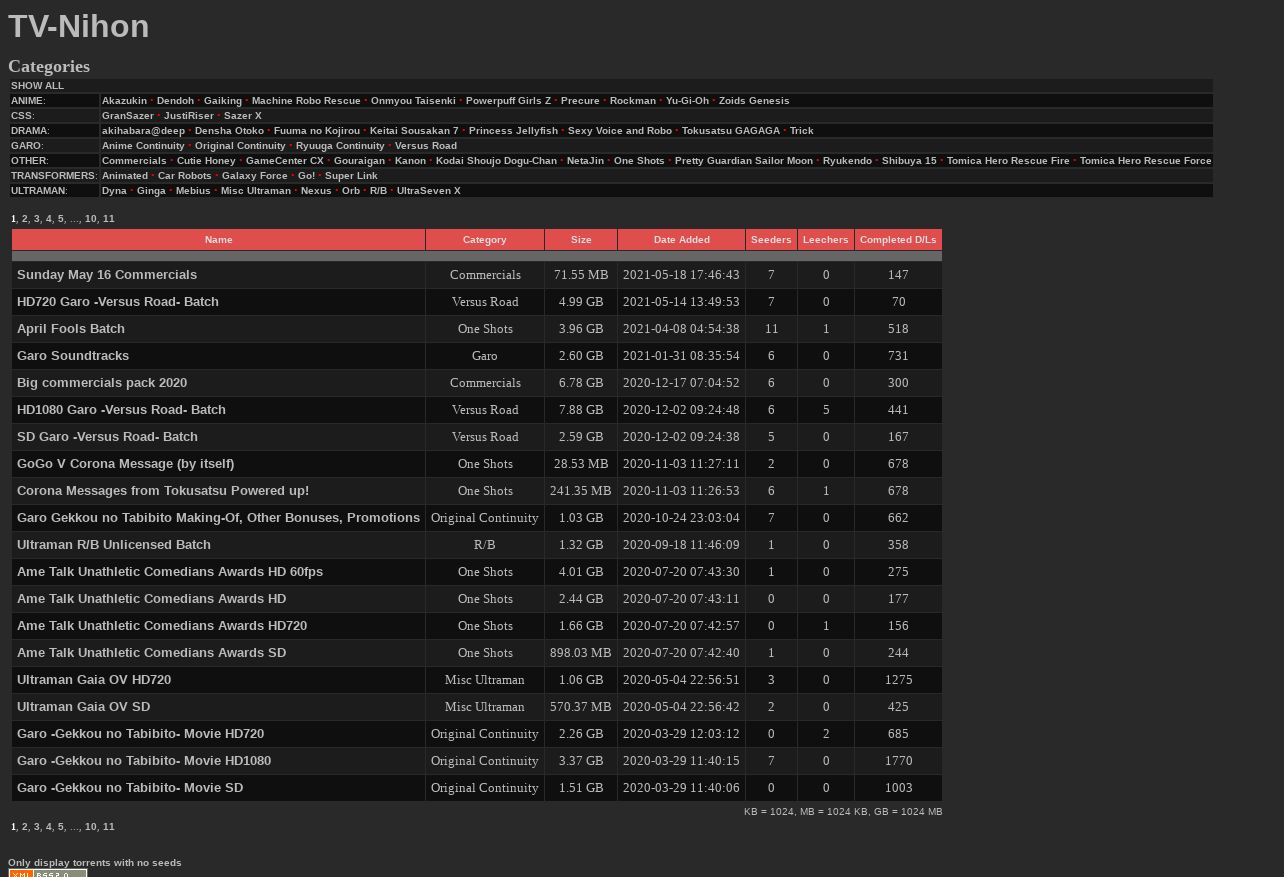Filter by Precure category
Screen dimensions: 1284x877
[x=580, y=101]
